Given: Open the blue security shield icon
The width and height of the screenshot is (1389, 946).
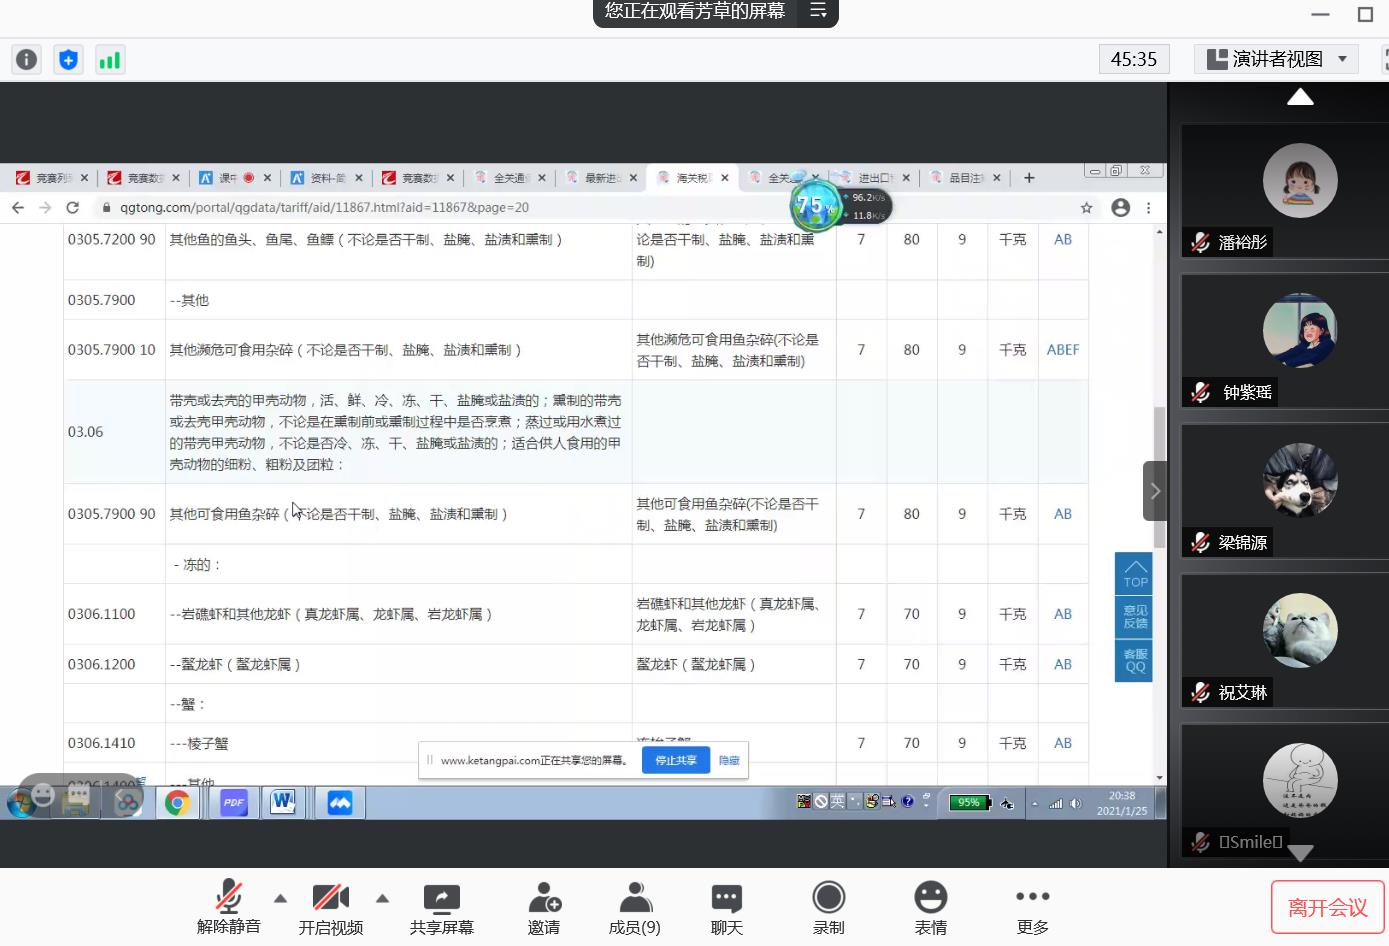Looking at the screenshot, I should [x=68, y=60].
